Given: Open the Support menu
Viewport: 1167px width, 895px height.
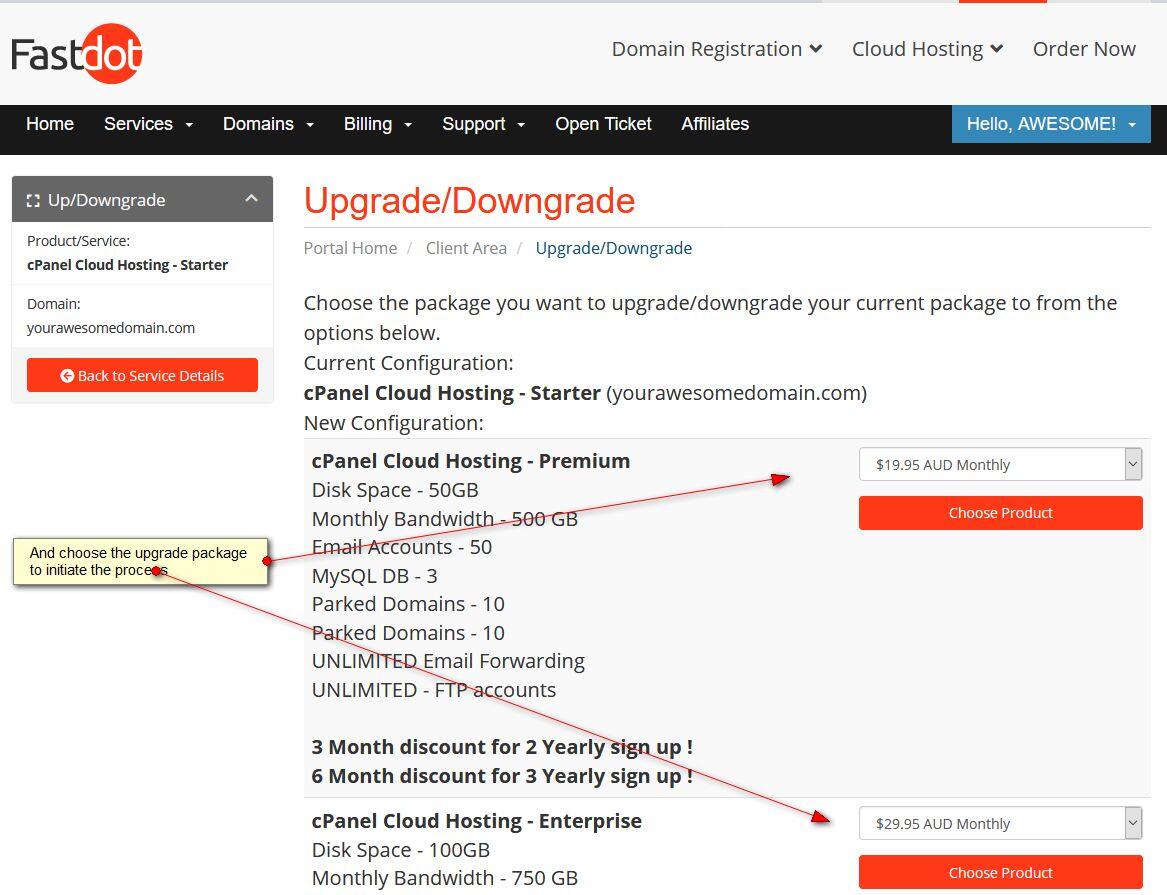Looking at the screenshot, I should 483,123.
